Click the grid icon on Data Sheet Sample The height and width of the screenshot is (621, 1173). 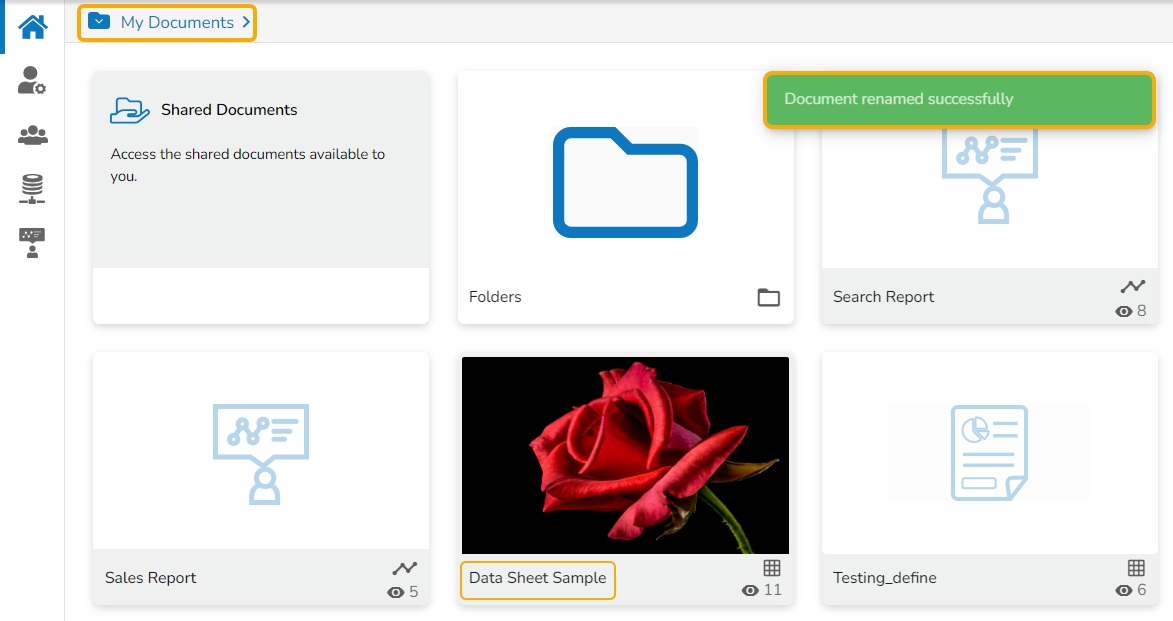pyautogui.click(x=771, y=568)
